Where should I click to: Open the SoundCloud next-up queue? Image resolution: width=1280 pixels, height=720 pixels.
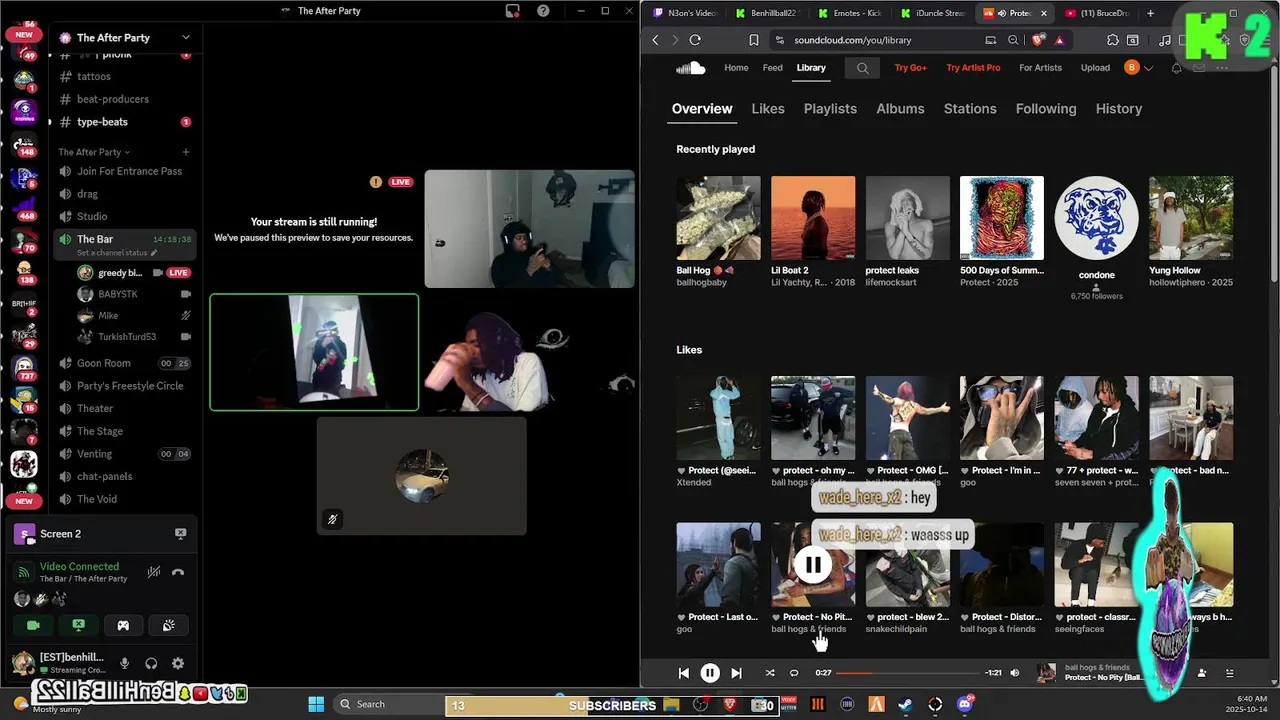click(x=1230, y=673)
